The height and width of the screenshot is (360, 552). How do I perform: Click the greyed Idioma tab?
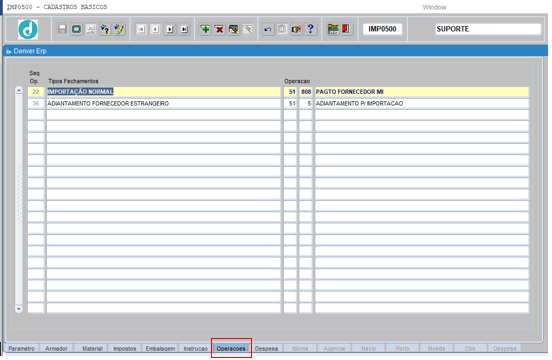click(x=300, y=348)
